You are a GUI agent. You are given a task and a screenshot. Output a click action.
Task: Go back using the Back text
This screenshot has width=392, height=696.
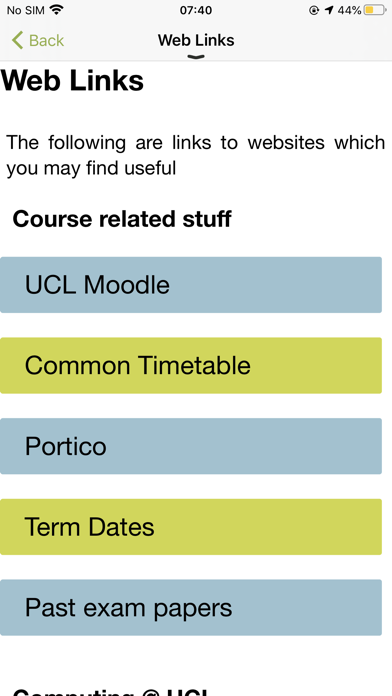46,40
